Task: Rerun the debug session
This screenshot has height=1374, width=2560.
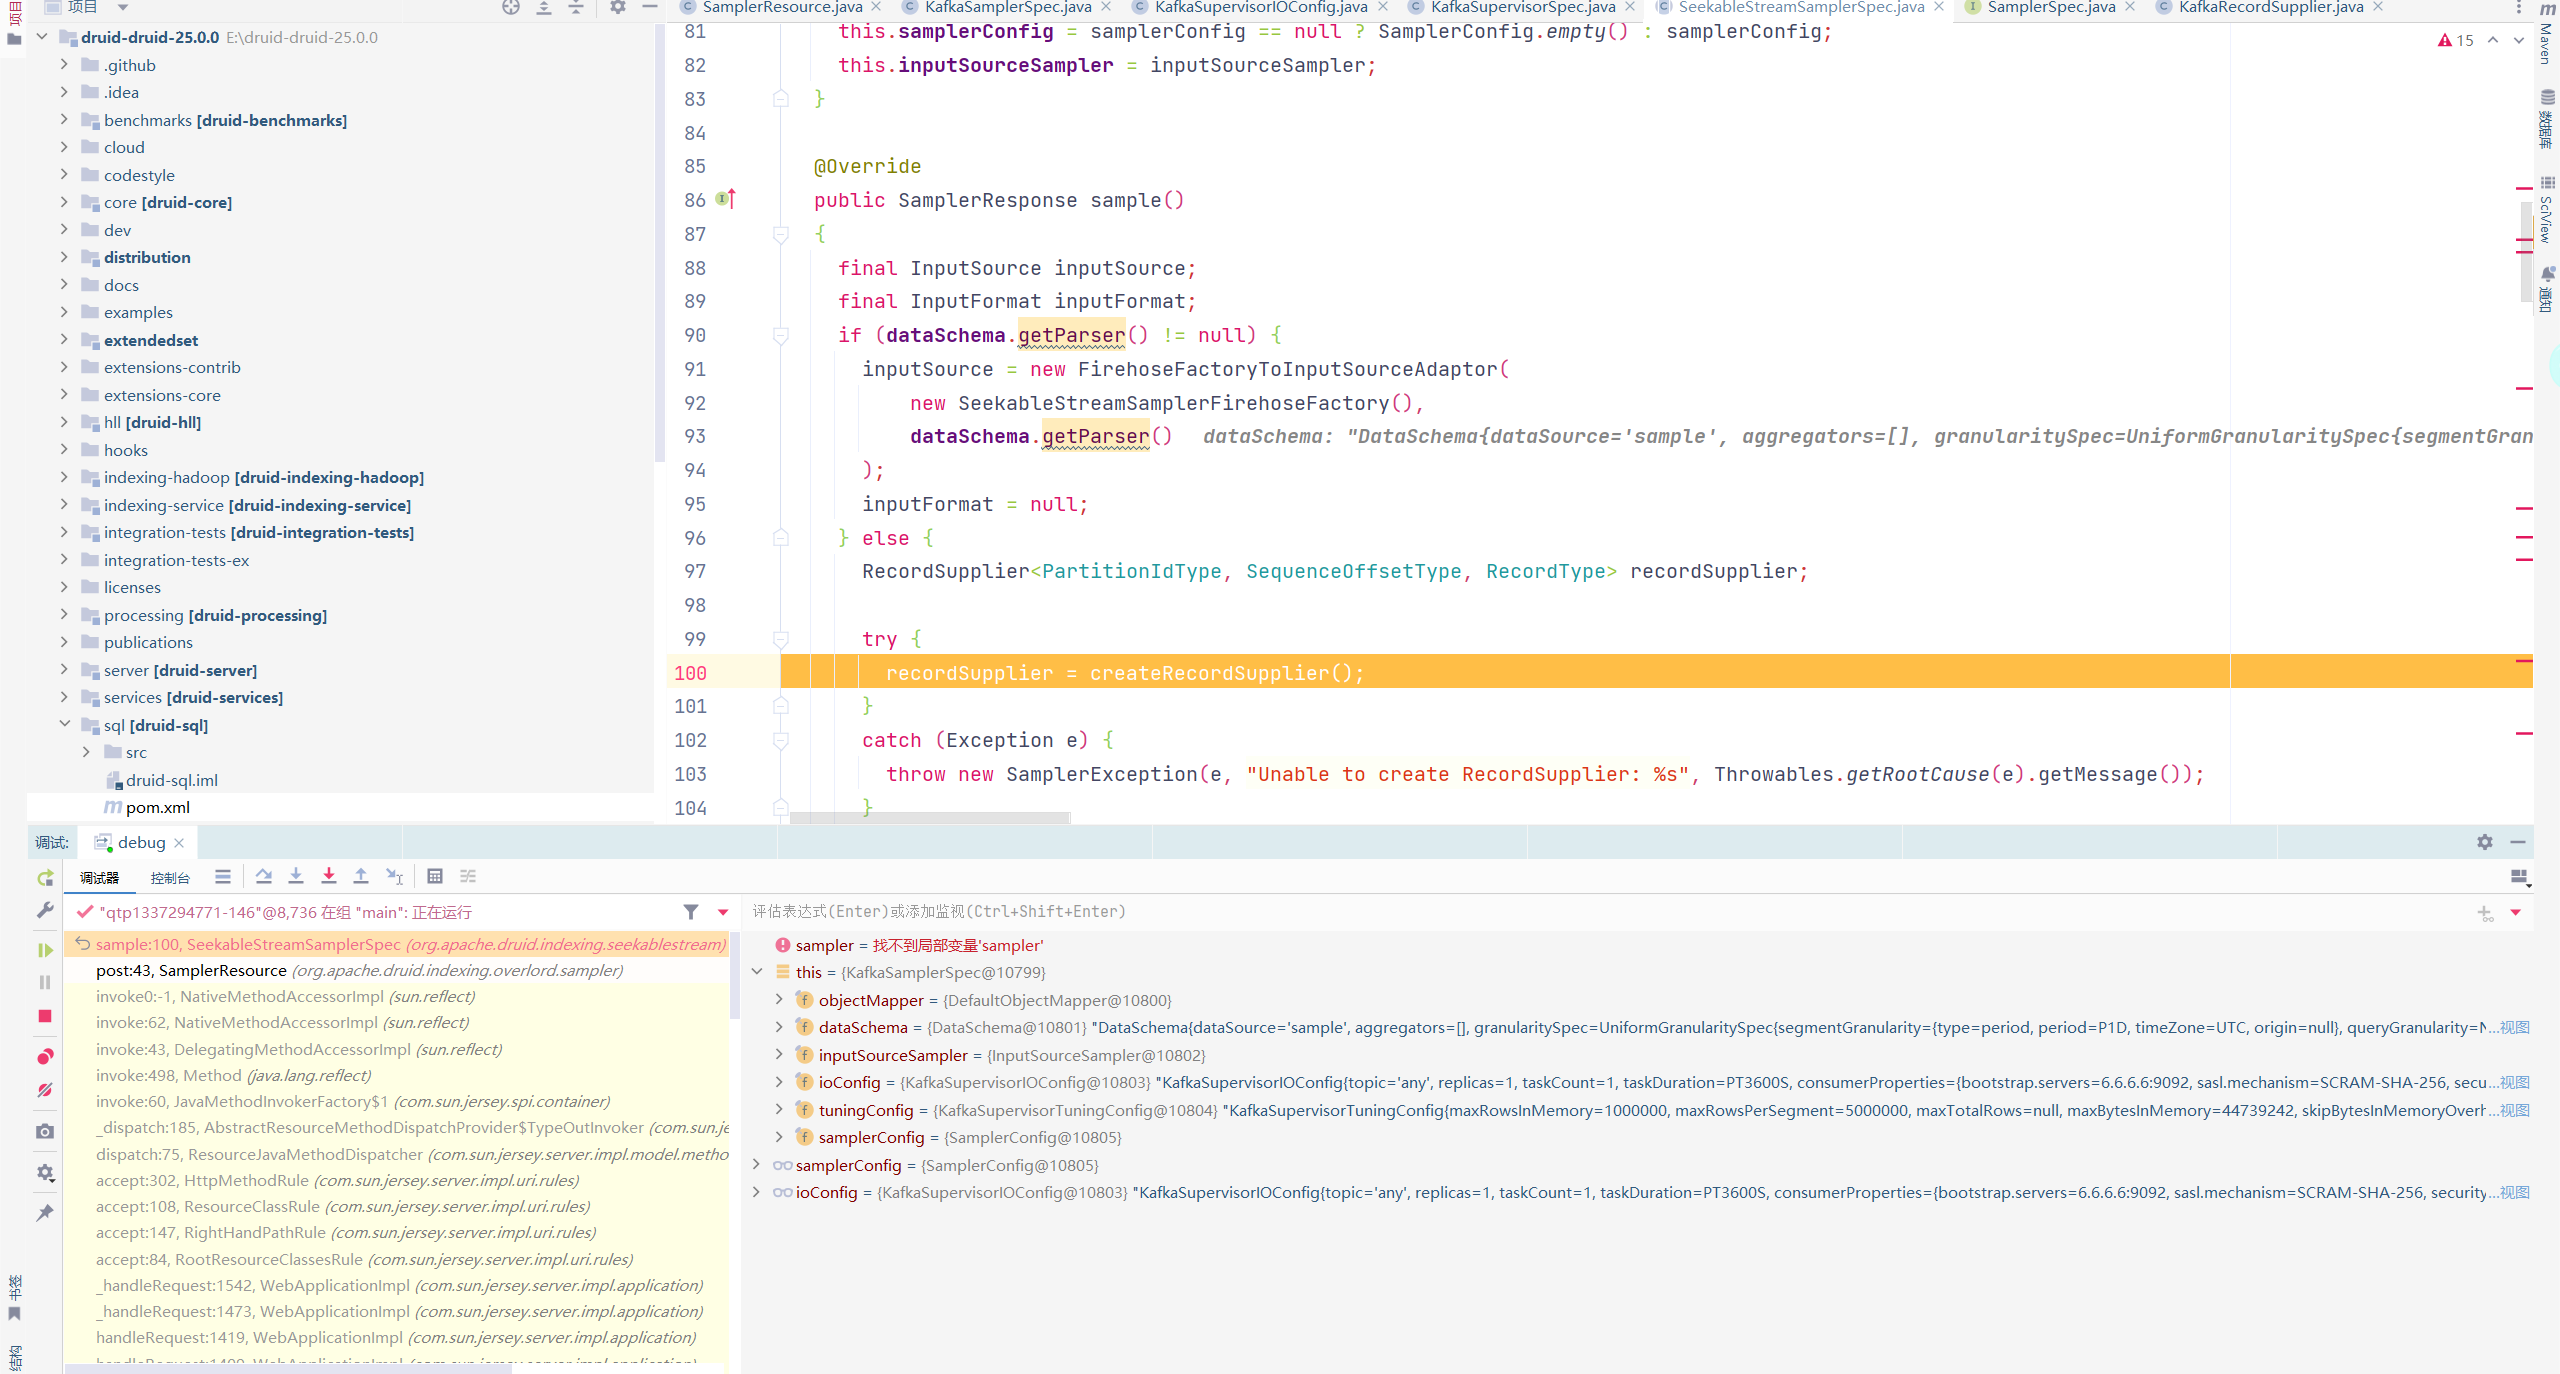Action: [45, 877]
